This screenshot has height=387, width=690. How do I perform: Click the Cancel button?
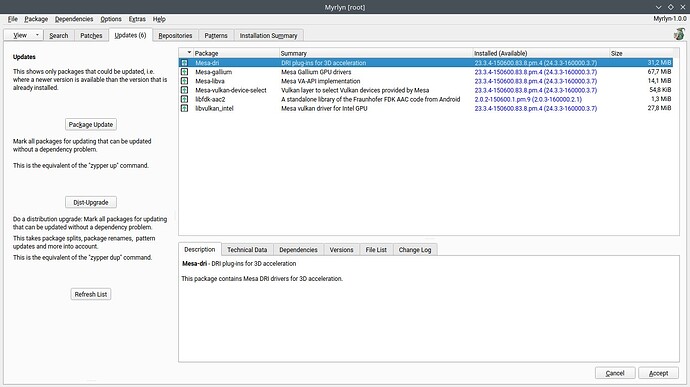(615, 373)
